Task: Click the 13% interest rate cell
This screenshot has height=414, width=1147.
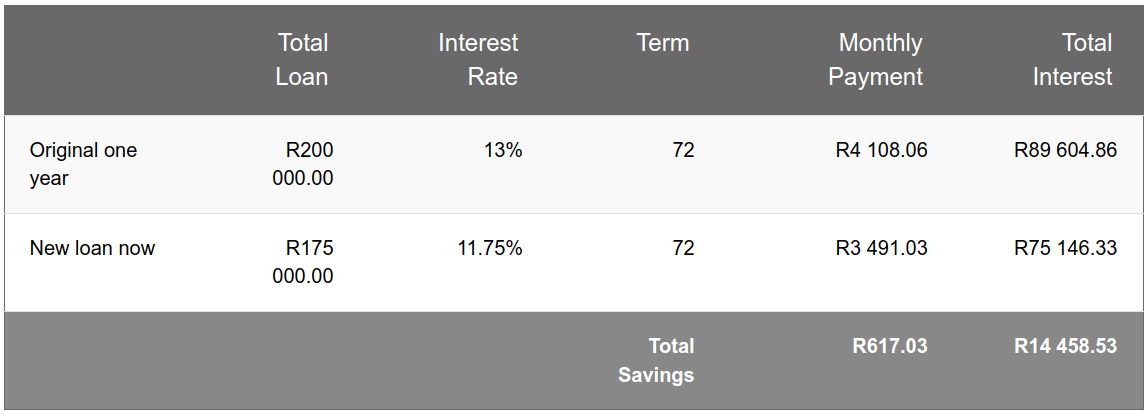Action: pos(503,150)
